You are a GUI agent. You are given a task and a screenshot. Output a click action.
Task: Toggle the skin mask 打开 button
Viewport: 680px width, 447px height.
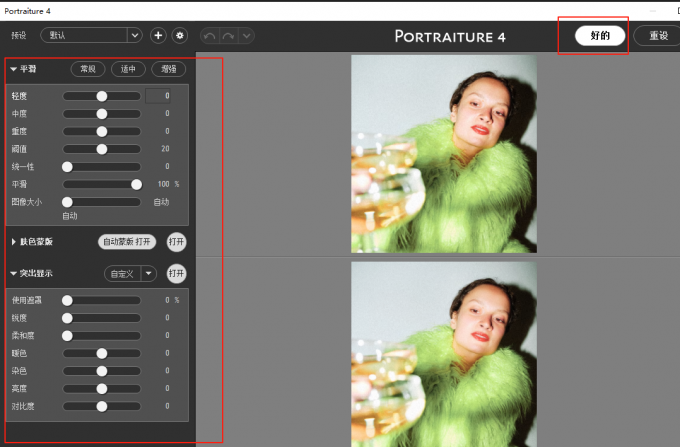coord(176,242)
